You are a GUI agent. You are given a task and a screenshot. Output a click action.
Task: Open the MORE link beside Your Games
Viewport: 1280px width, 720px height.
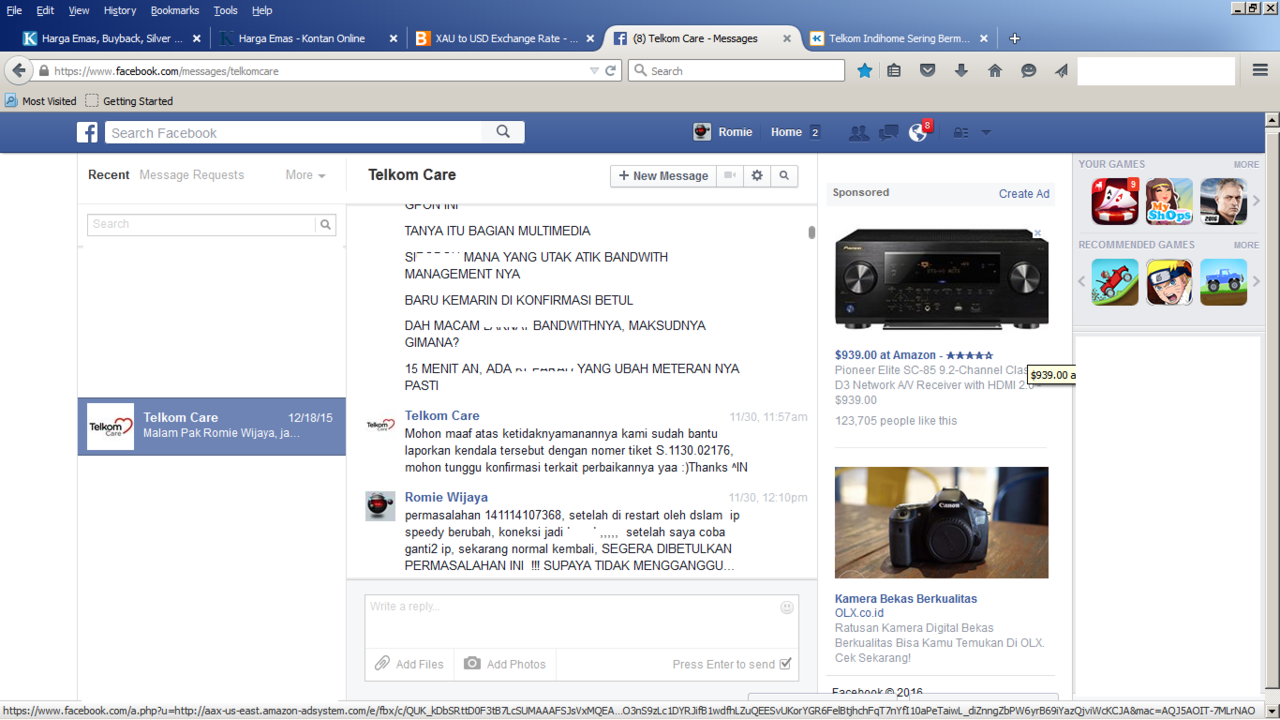[x=1246, y=164]
